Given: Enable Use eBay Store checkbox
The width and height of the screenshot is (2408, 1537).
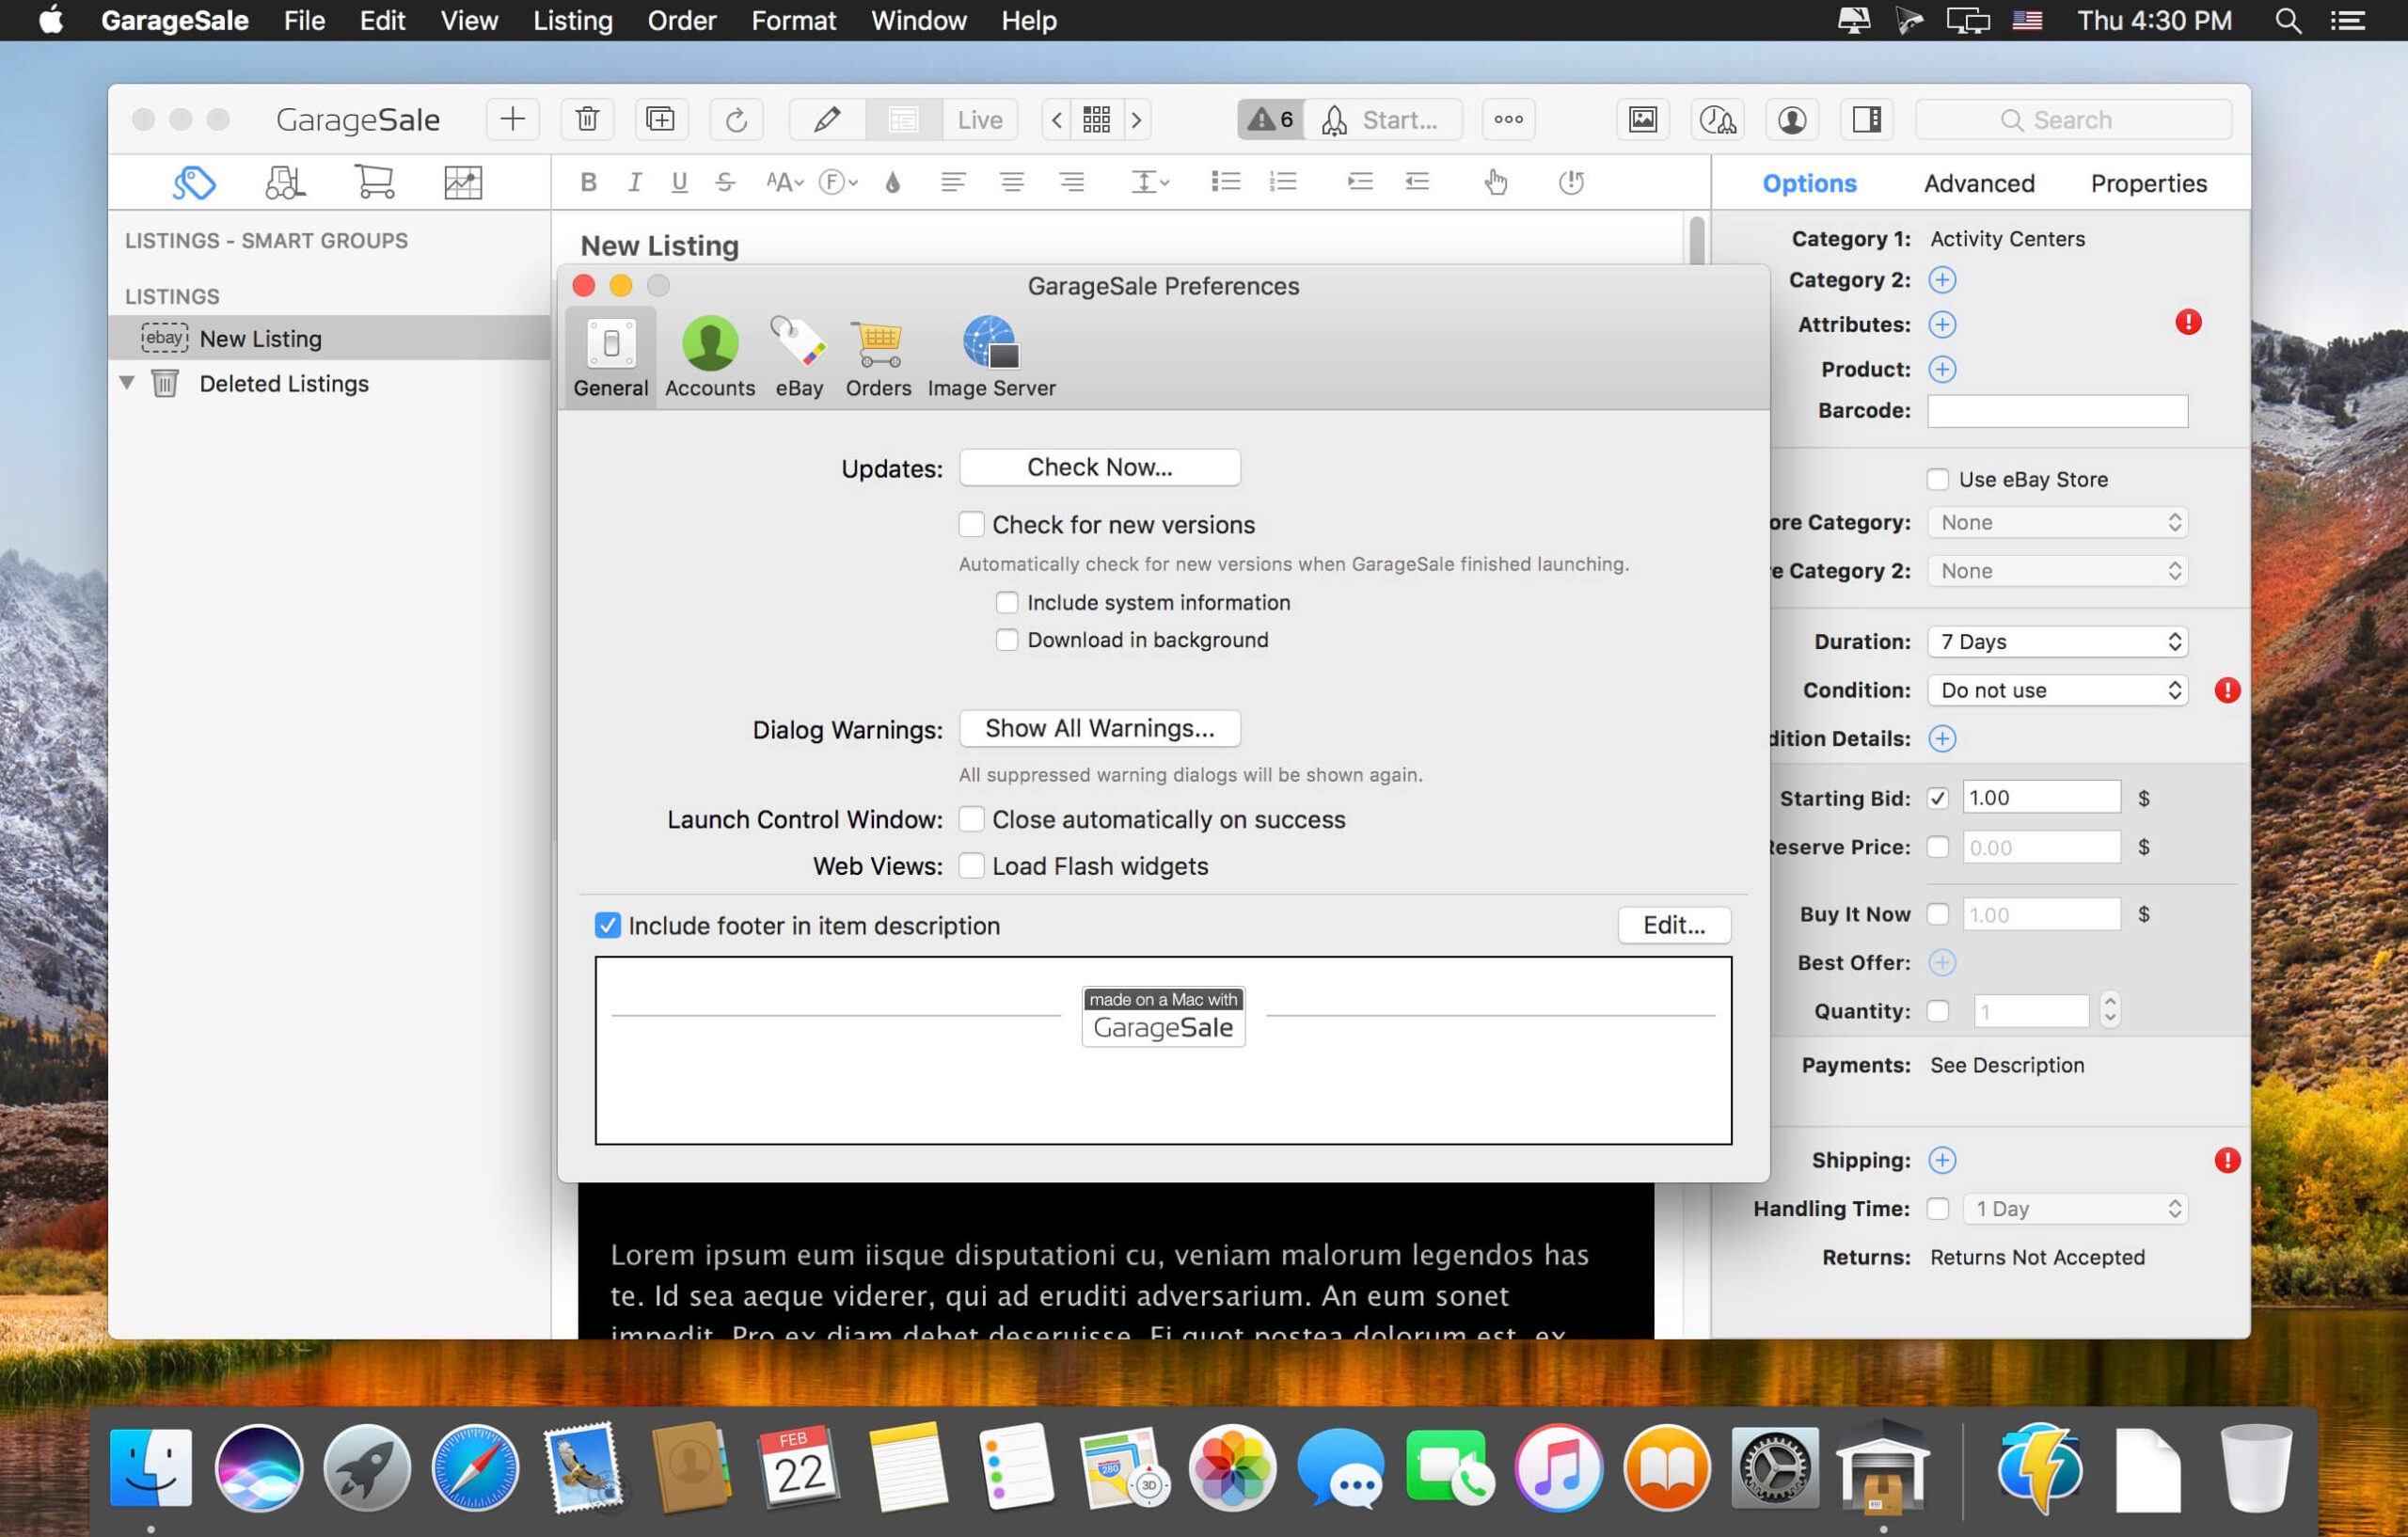Looking at the screenshot, I should [x=1938, y=480].
